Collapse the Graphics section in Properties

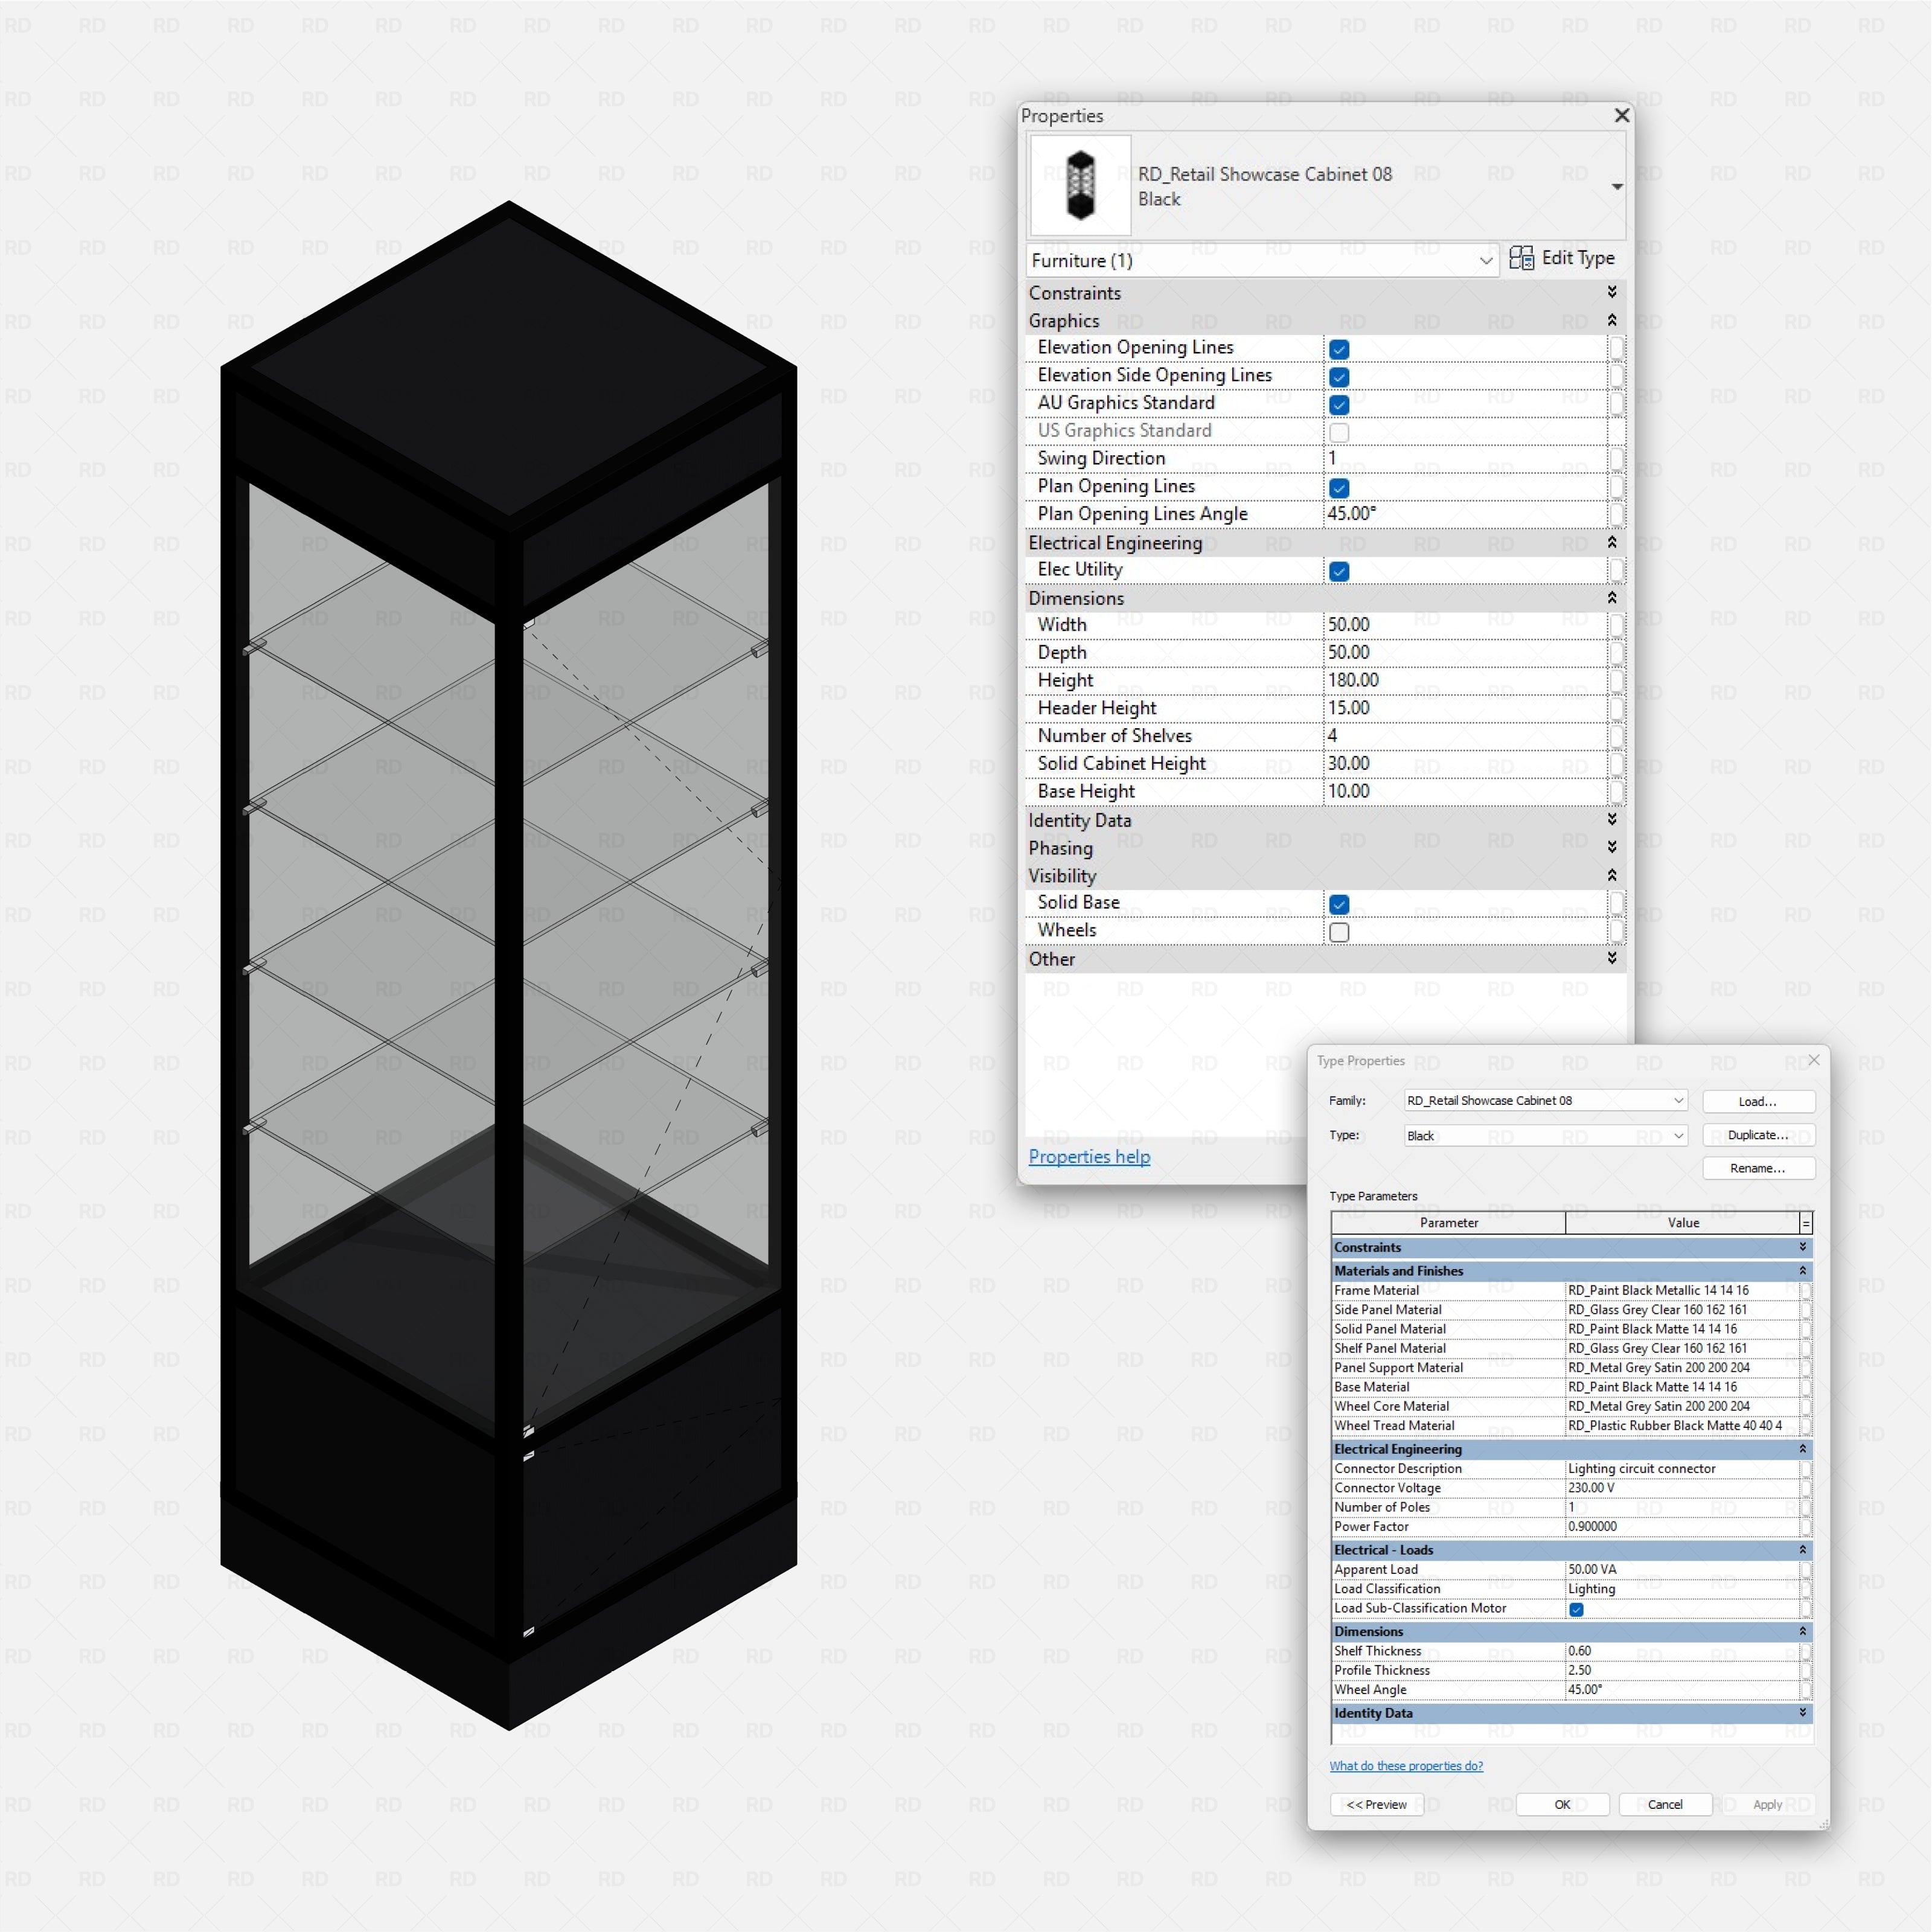1611,320
